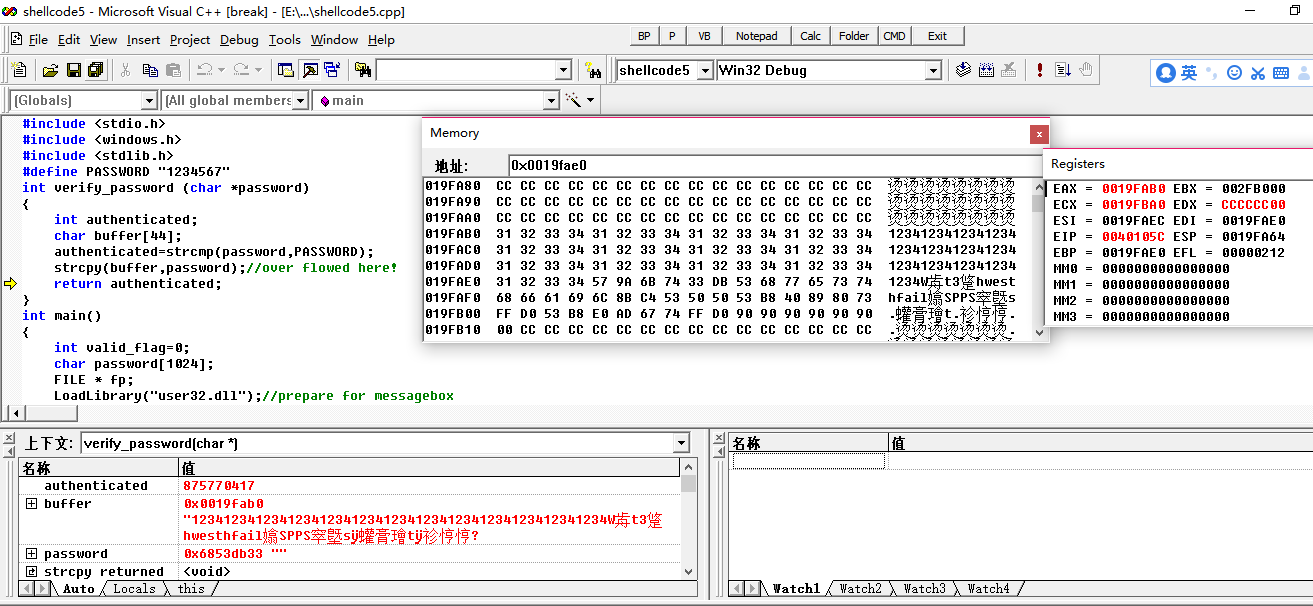Open the Debug menu

coord(239,40)
